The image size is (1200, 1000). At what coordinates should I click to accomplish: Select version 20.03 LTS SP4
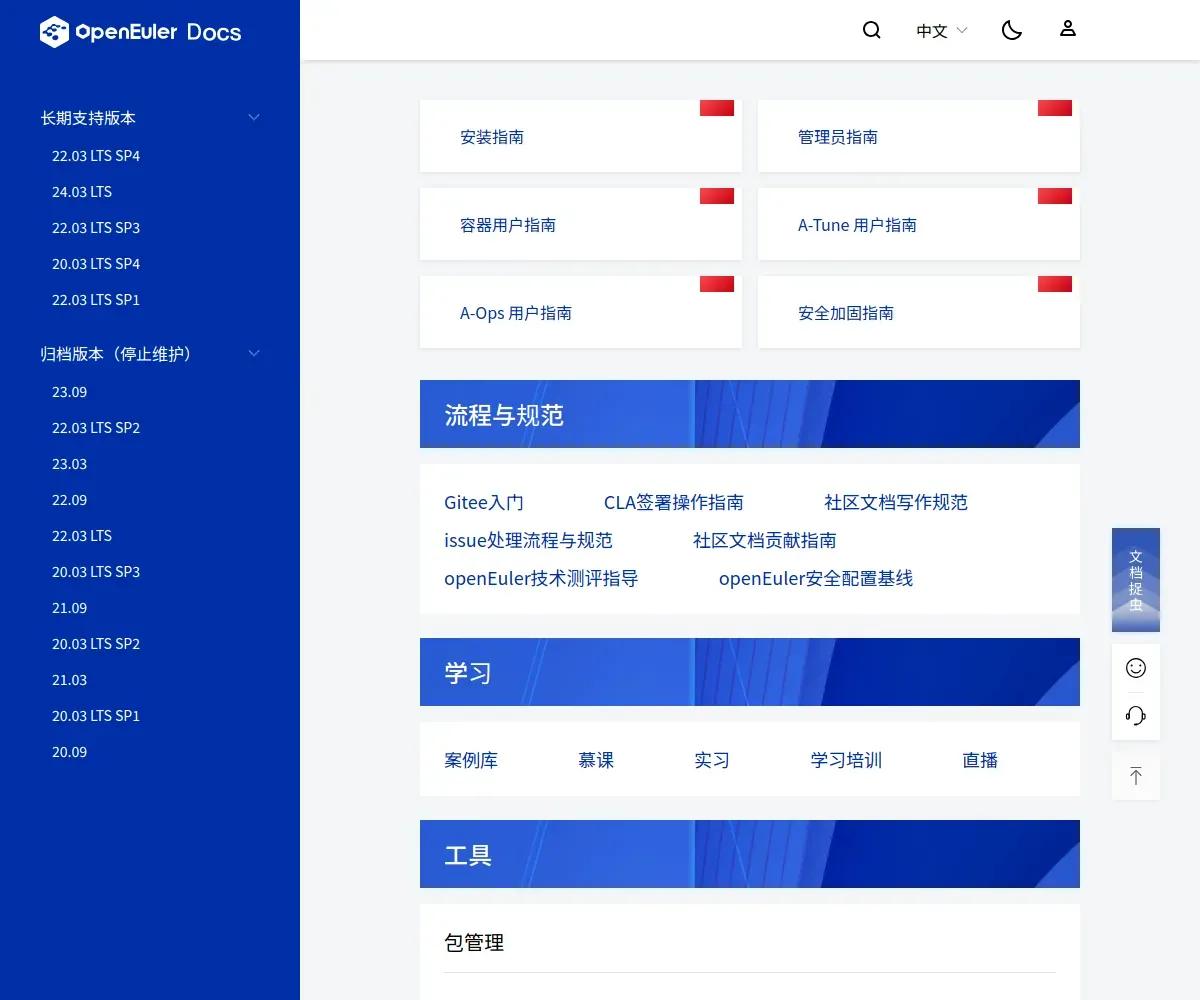[96, 264]
